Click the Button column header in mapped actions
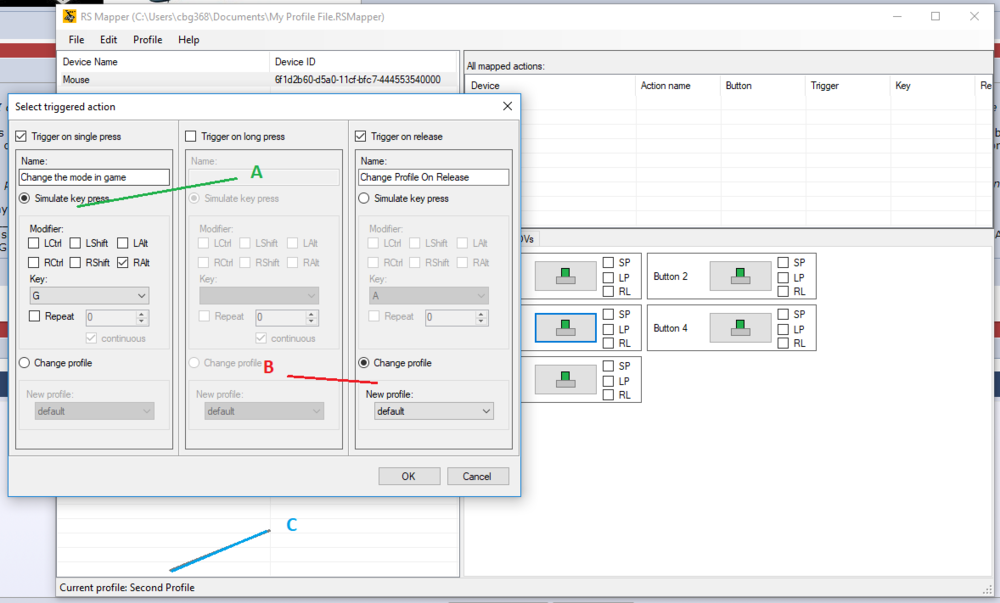 coord(763,85)
